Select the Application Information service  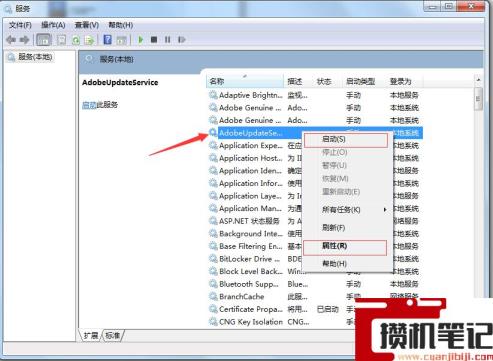click(255, 183)
